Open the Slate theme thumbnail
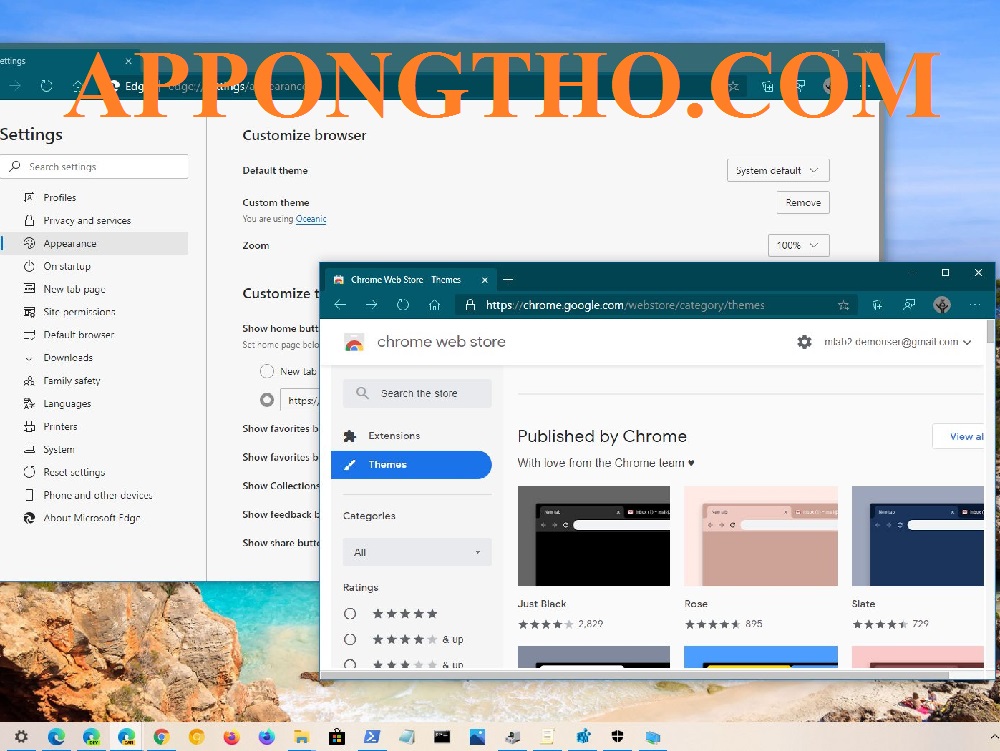 click(918, 536)
